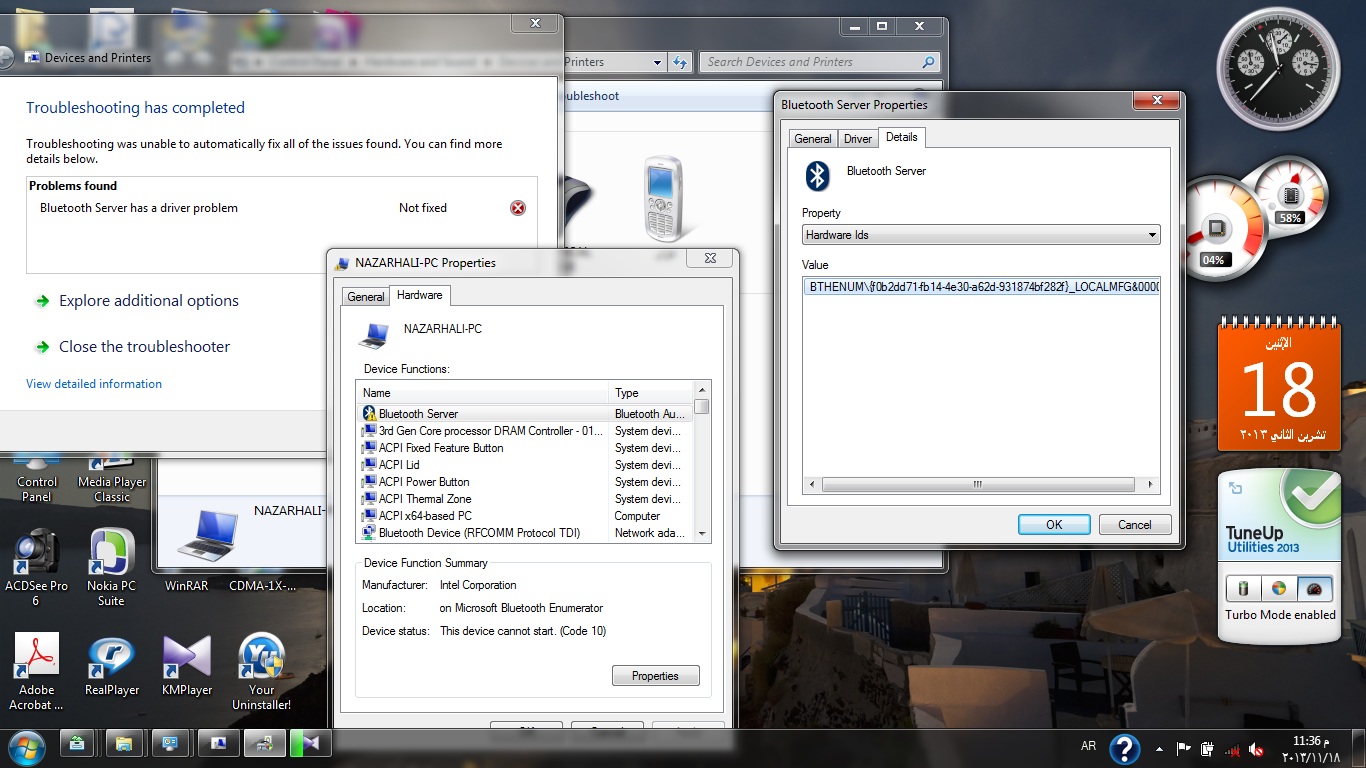Image resolution: width=1366 pixels, height=768 pixels.
Task: Click the Value box scroll-right arrow
Action: pyautogui.click(x=1151, y=485)
